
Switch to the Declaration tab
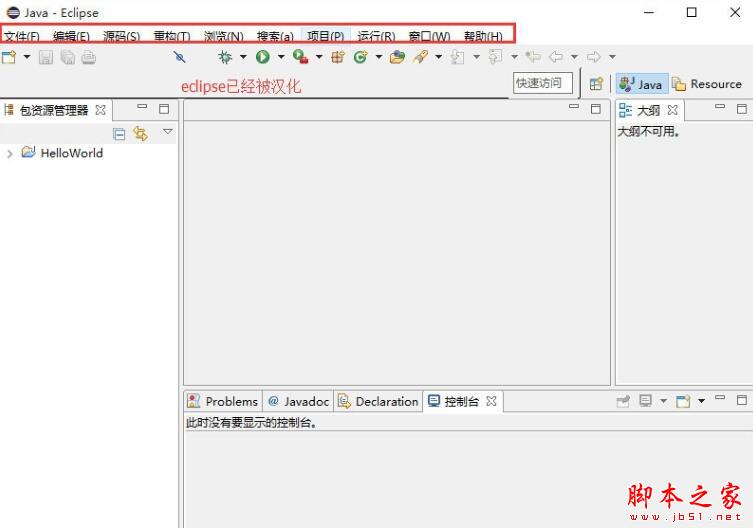(x=378, y=401)
